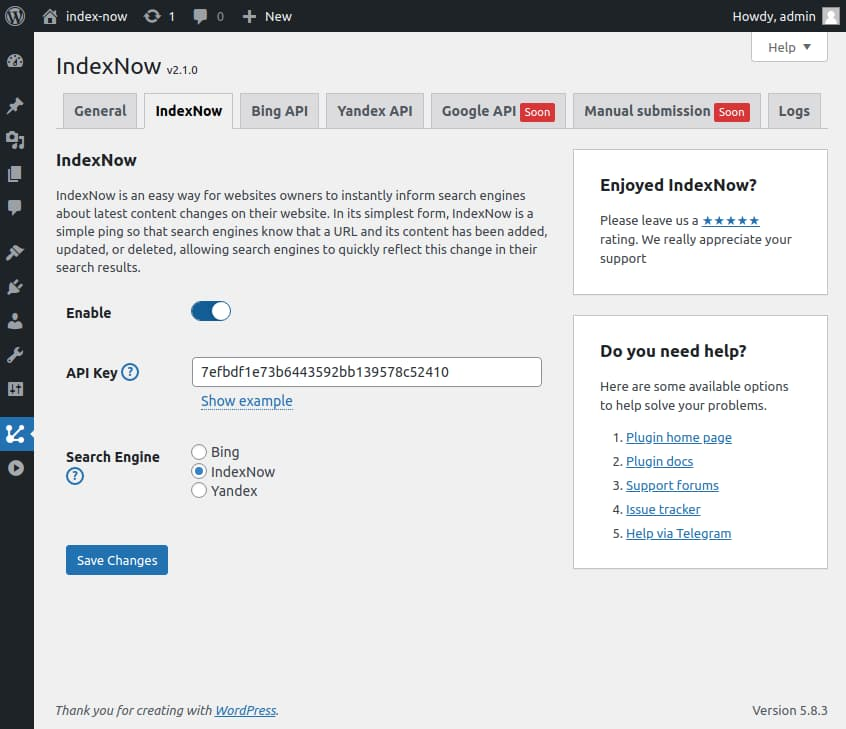Open the Posts sidebar menu

coord(15,105)
